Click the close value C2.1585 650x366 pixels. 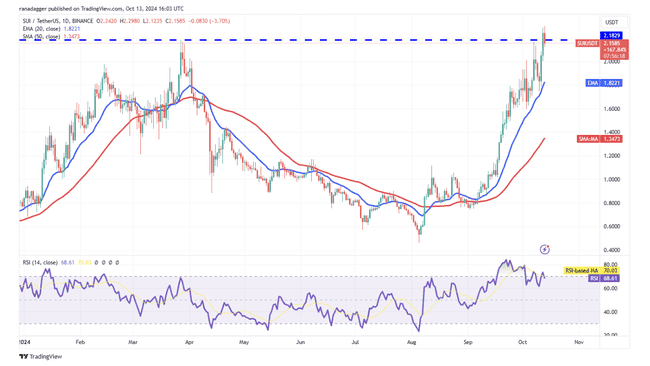(x=175, y=21)
